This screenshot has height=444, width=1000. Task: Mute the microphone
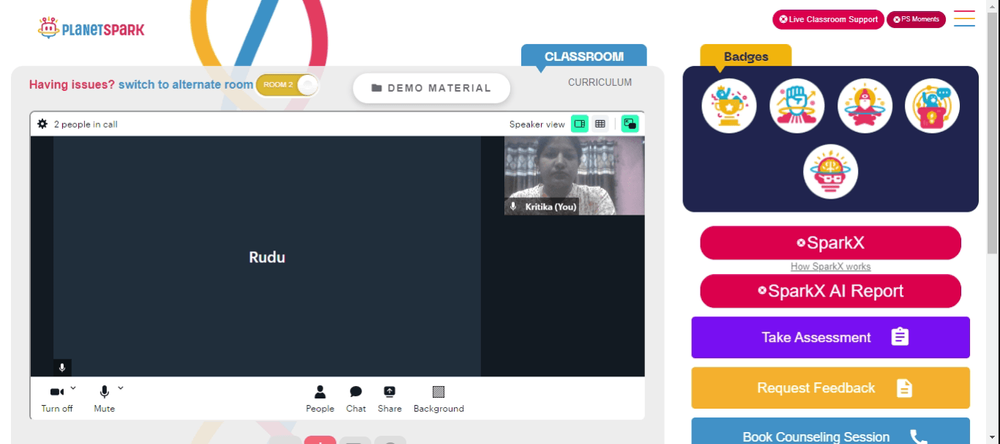coord(105,399)
